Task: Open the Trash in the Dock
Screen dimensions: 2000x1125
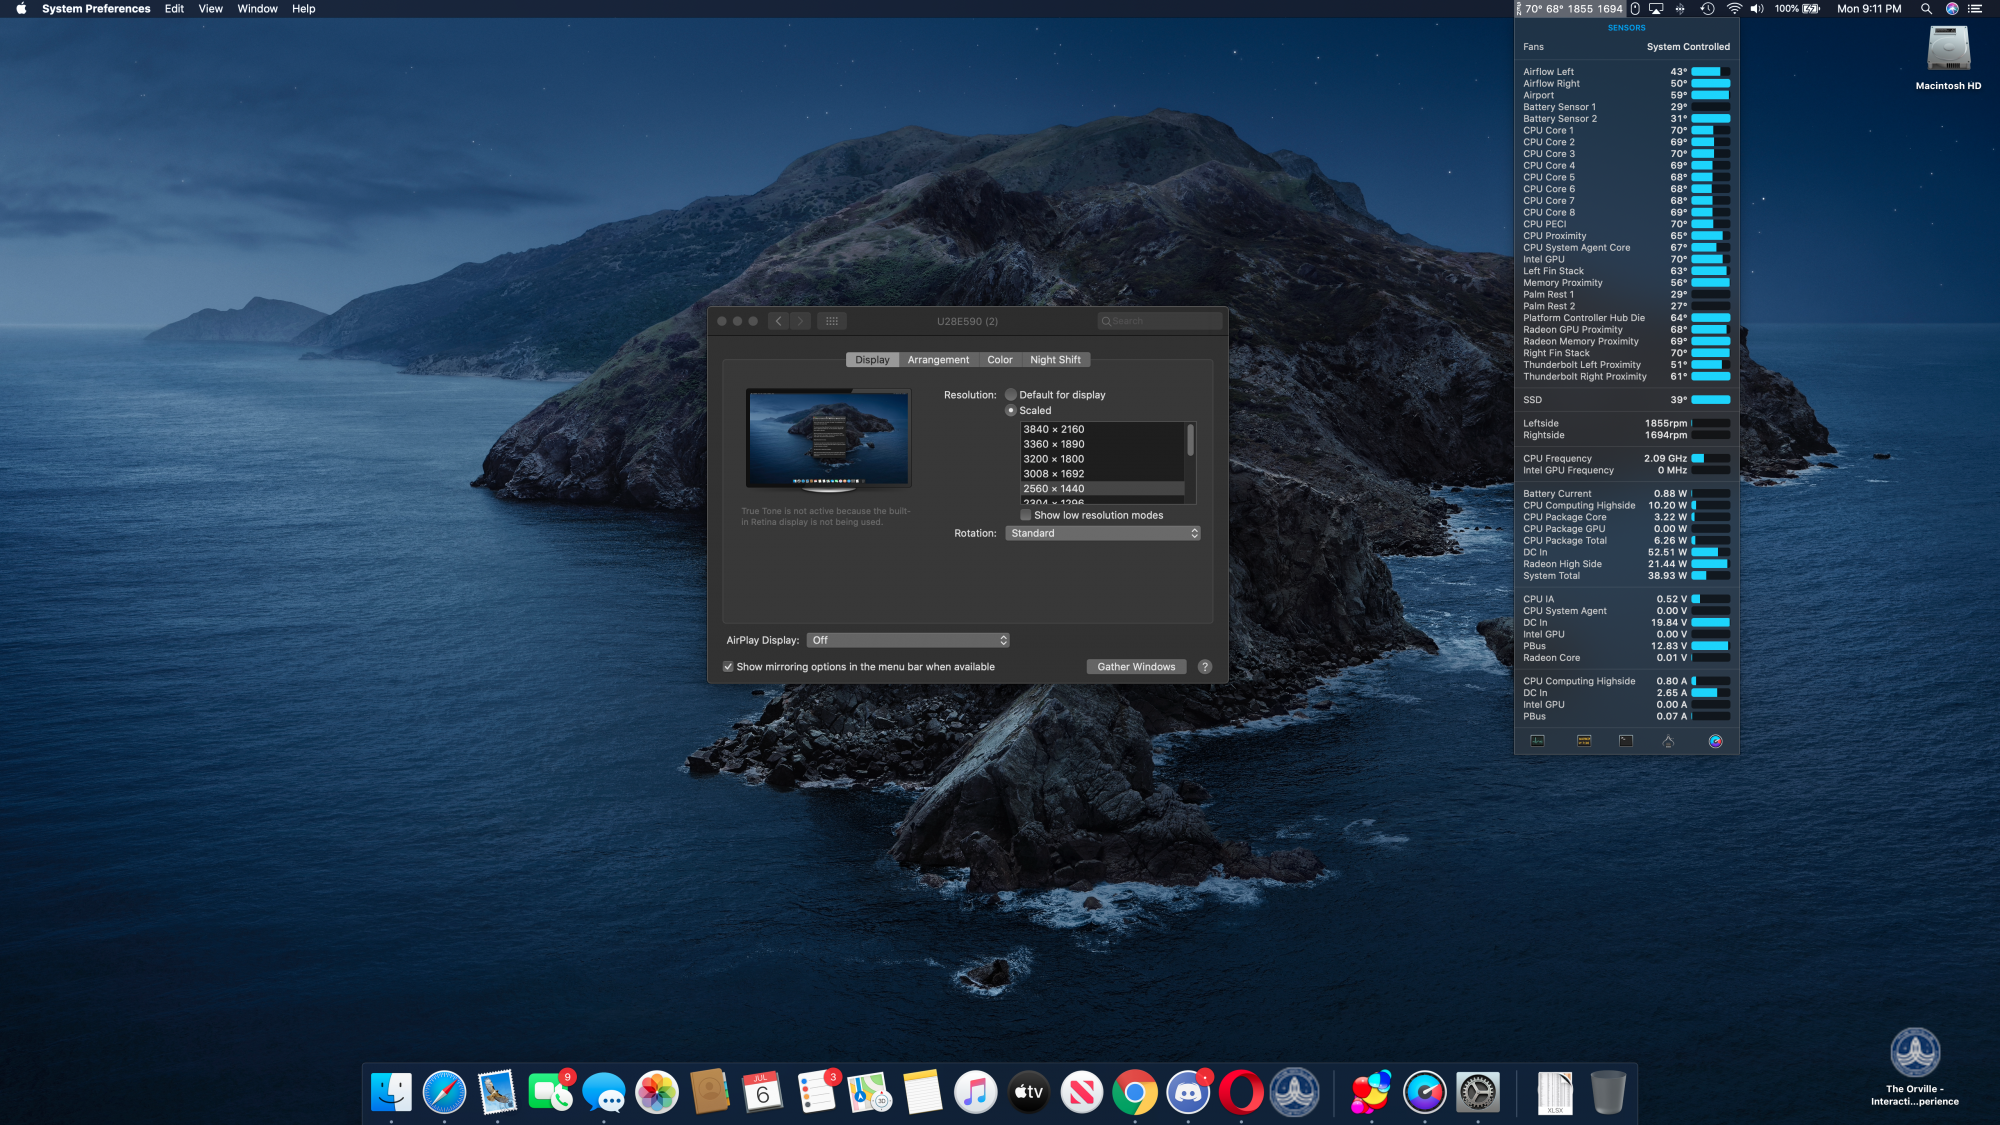Action: coord(1608,1092)
